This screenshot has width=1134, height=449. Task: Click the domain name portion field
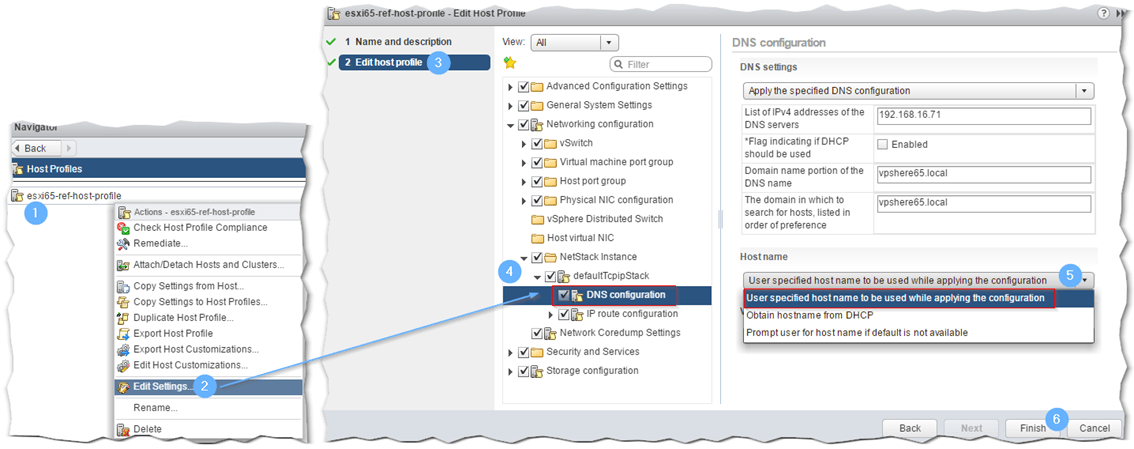pyautogui.click(x=983, y=175)
